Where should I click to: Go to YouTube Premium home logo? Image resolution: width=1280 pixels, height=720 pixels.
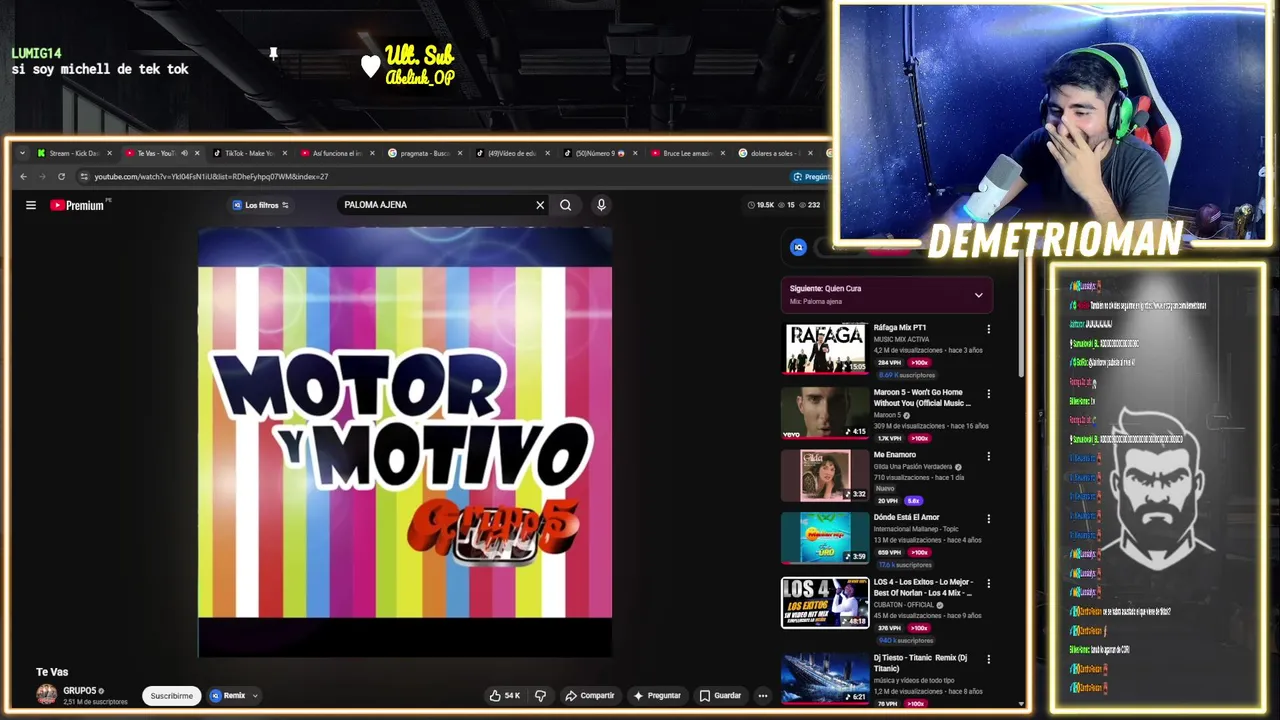(78, 205)
